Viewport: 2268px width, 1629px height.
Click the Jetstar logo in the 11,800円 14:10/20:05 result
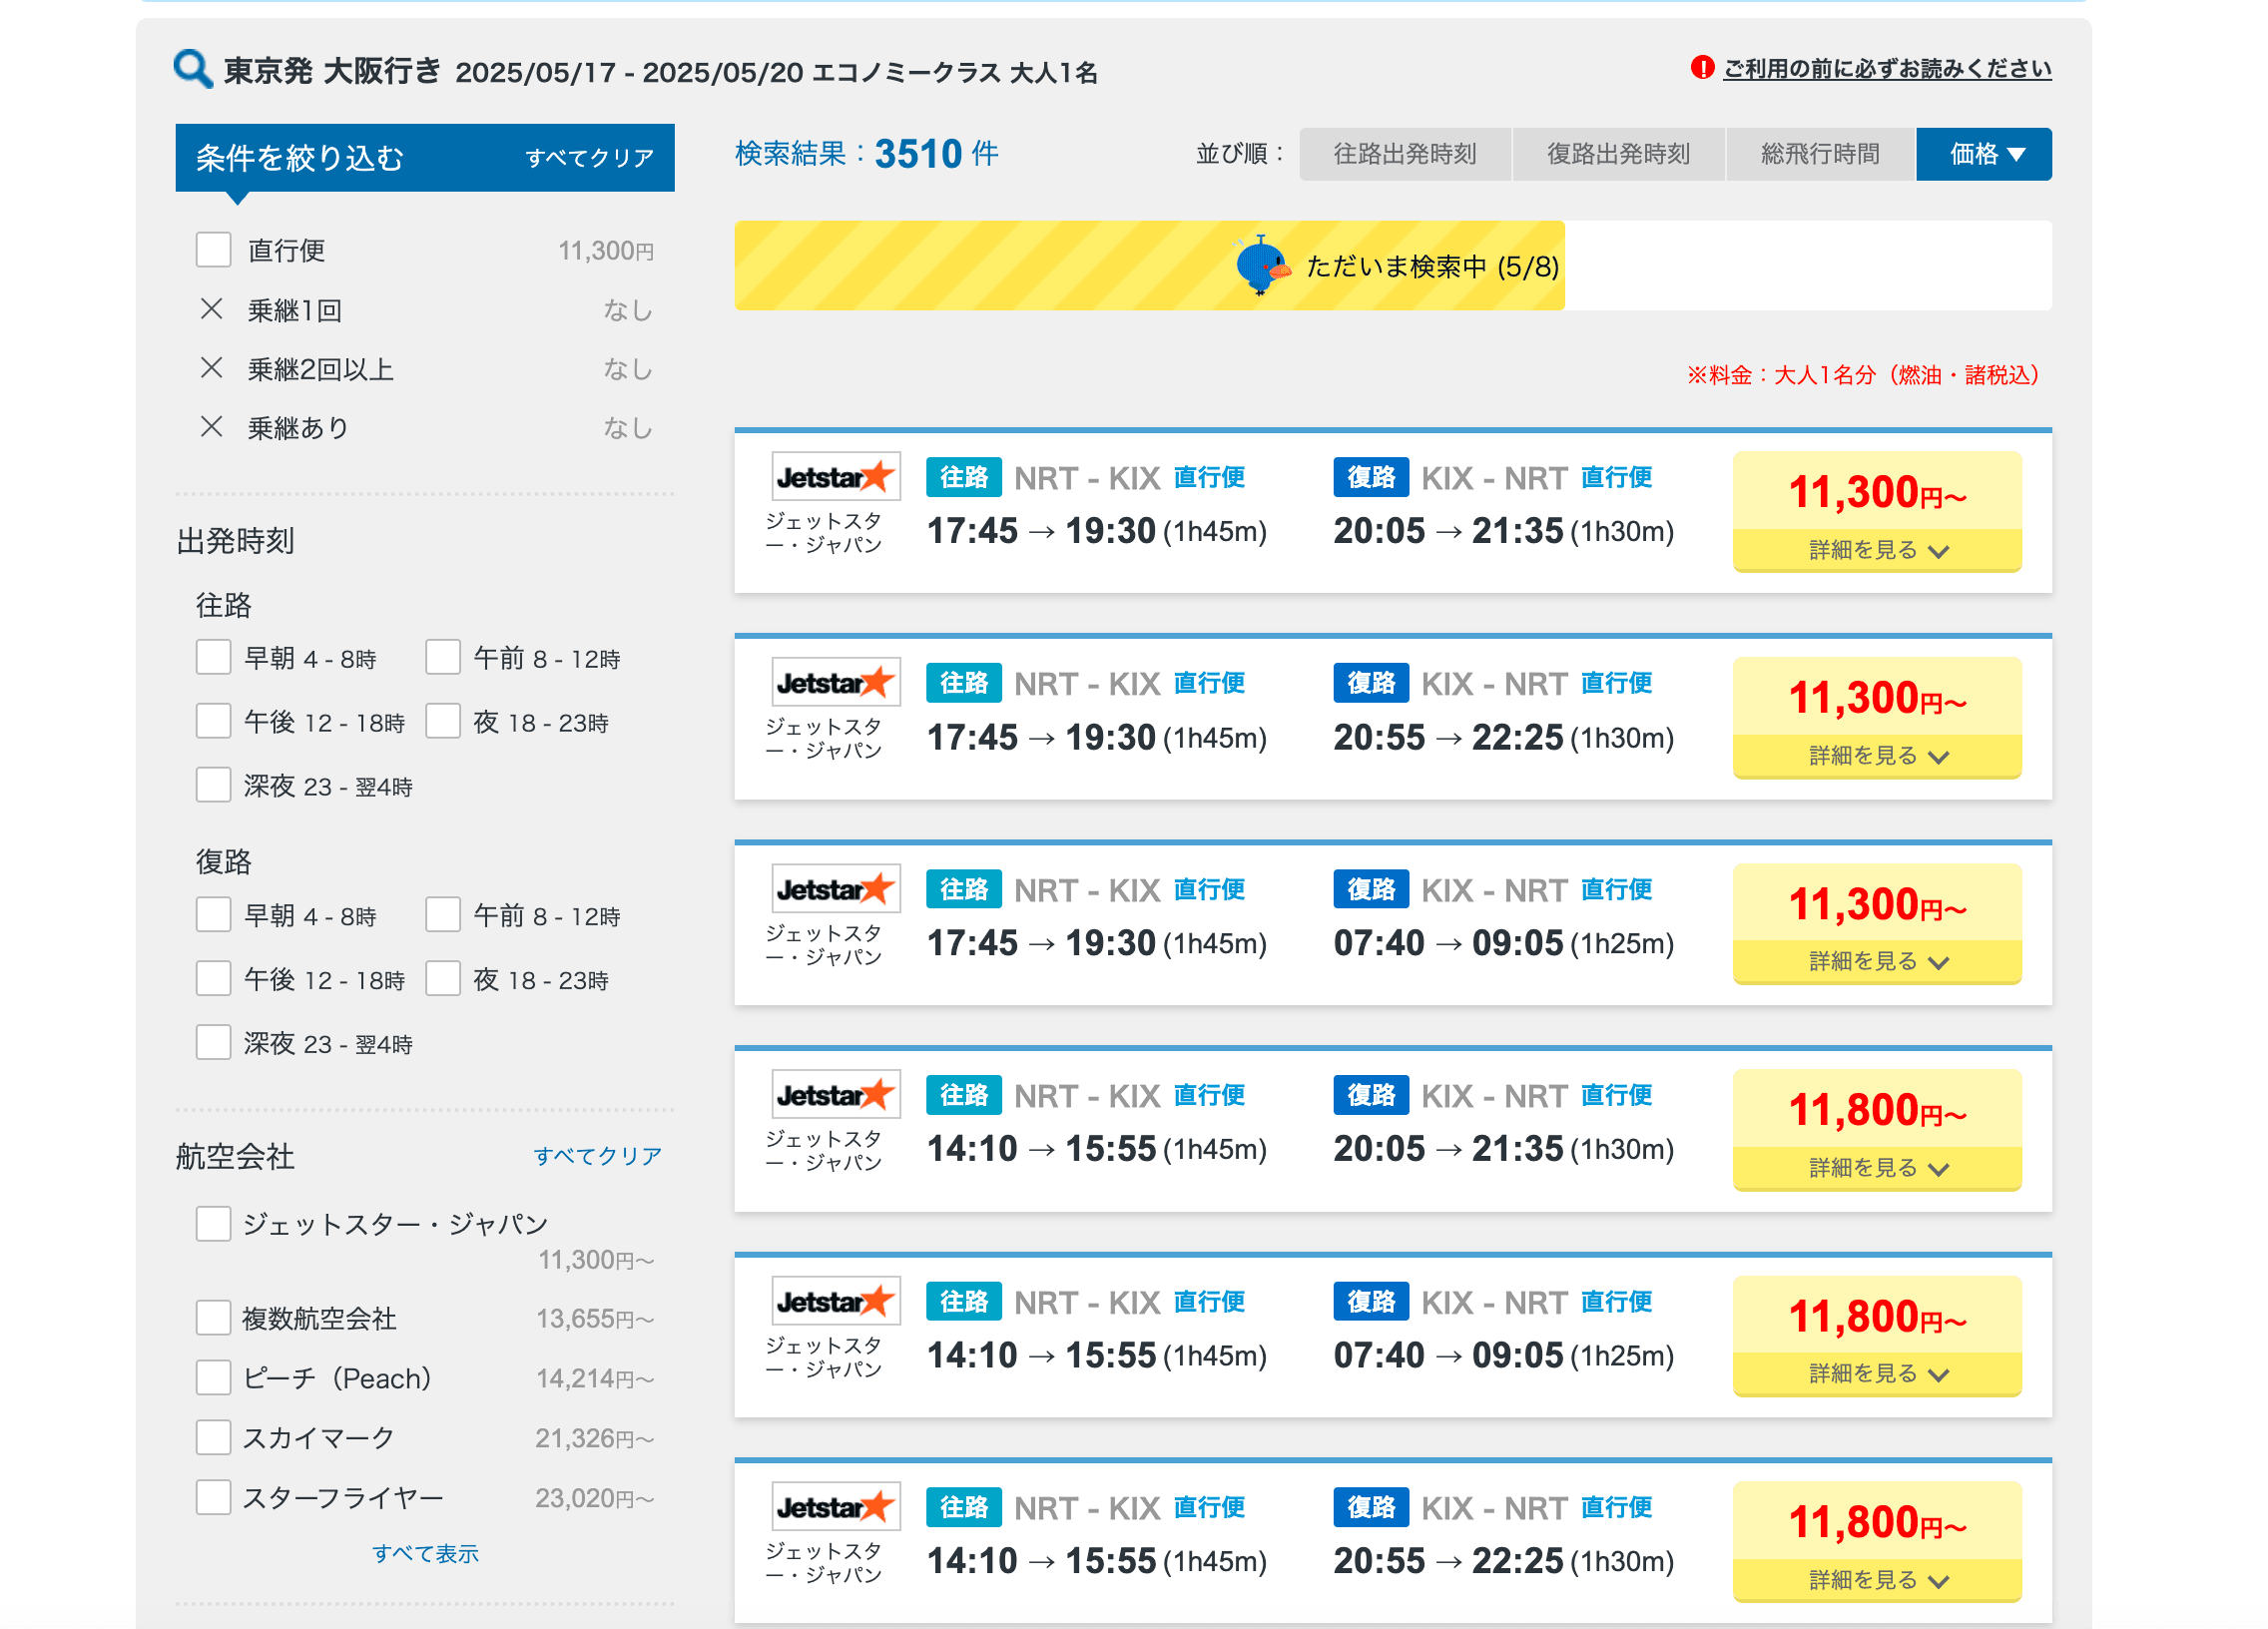[x=835, y=1095]
